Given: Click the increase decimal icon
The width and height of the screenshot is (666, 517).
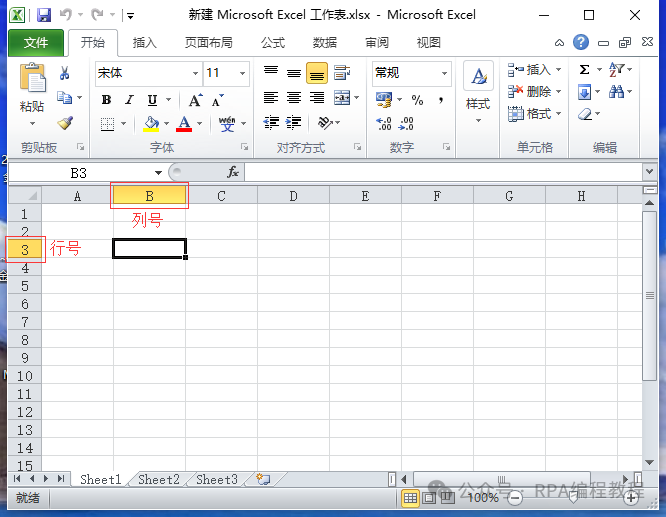Looking at the screenshot, I should (384, 124).
